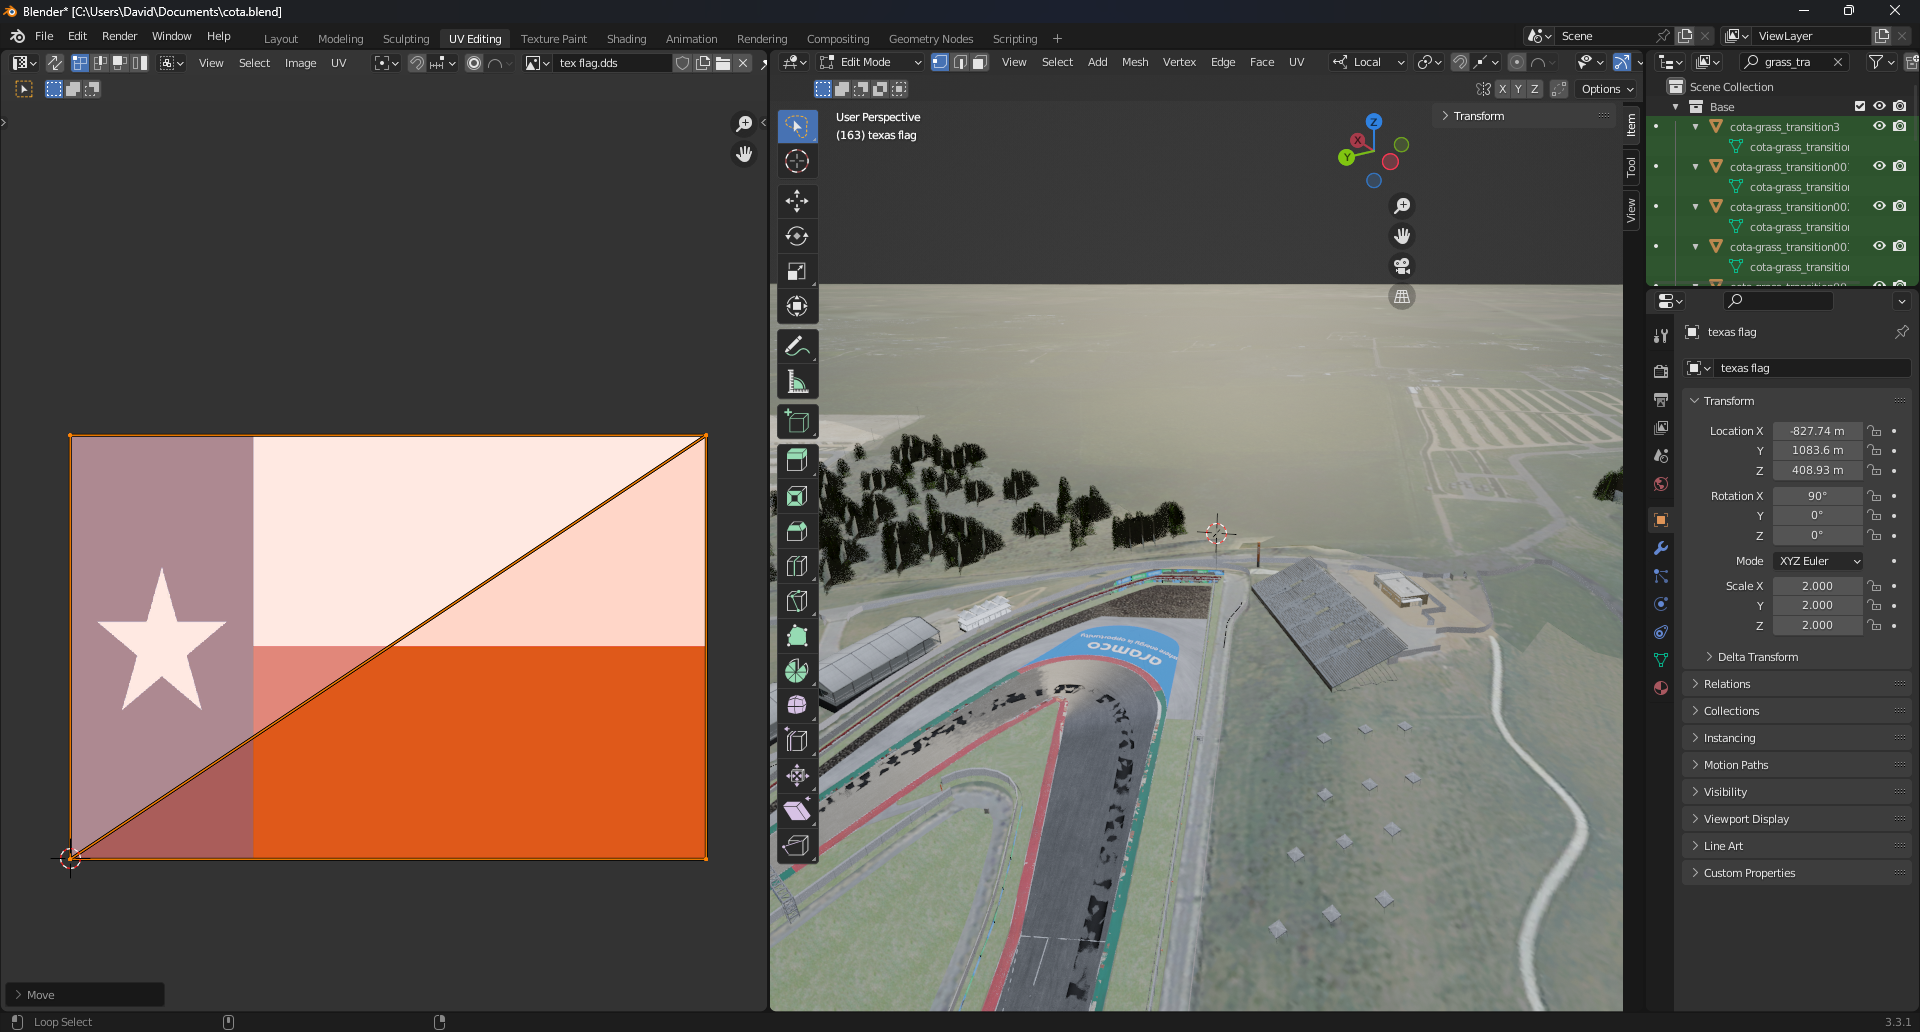
Task: Open the Modifier properties wrench tab
Action: pyautogui.click(x=1661, y=548)
